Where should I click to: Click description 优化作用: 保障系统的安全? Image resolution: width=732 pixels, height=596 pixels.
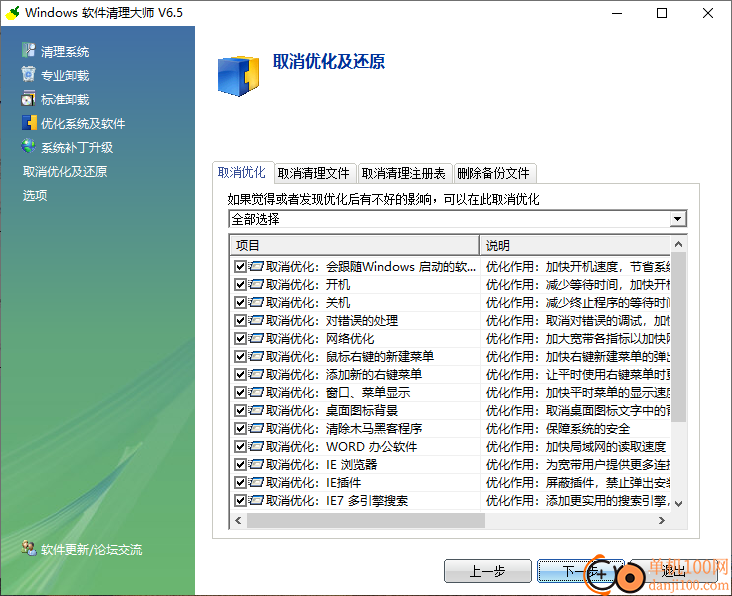point(558,428)
